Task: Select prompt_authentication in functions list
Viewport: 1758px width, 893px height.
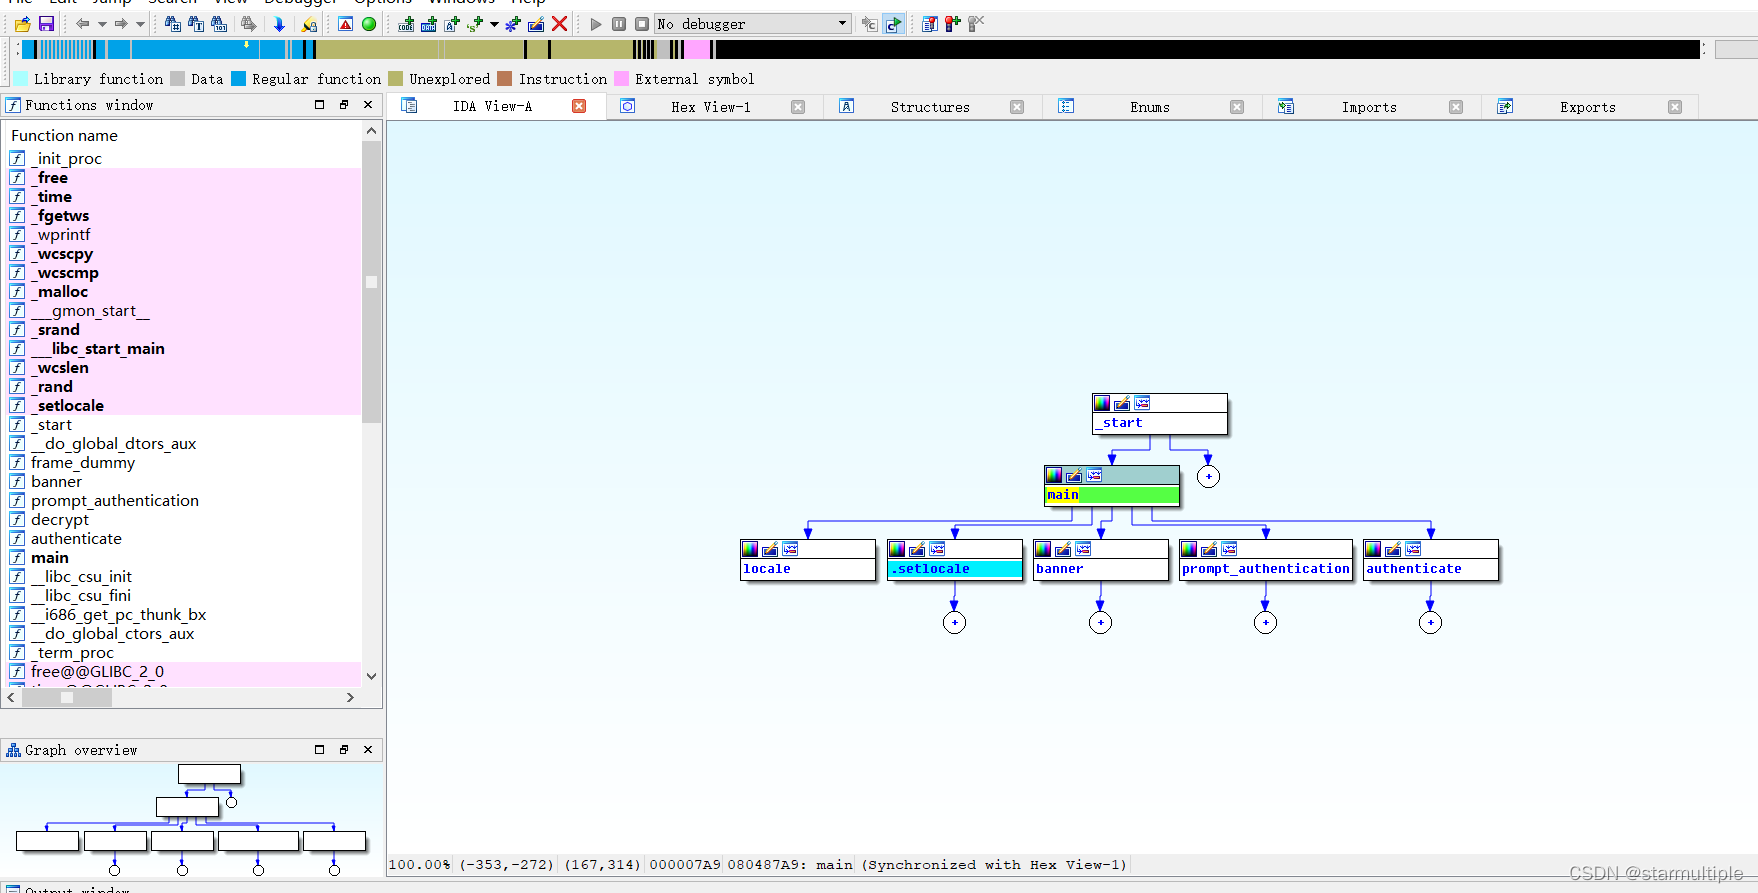Action: pyautogui.click(x=184, y=500)
